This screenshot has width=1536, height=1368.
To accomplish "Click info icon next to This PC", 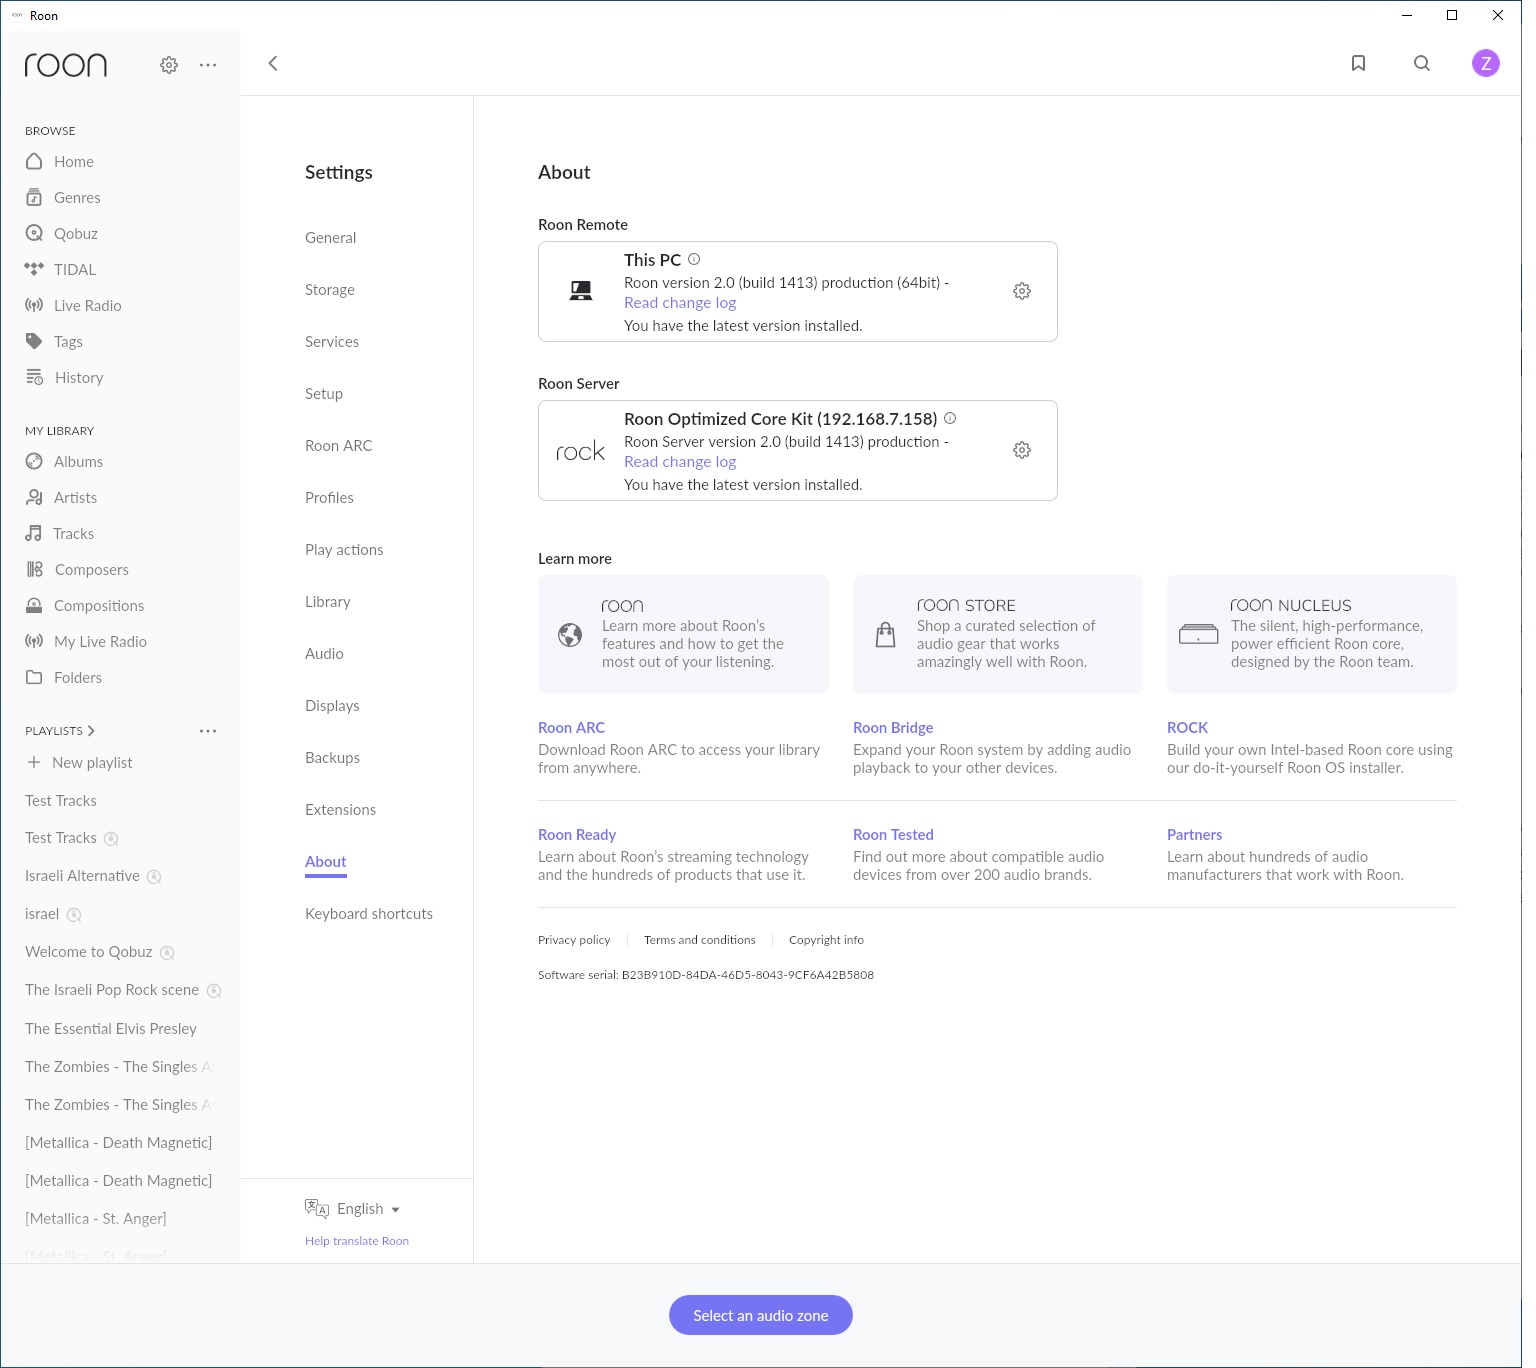I will (694, 259).
